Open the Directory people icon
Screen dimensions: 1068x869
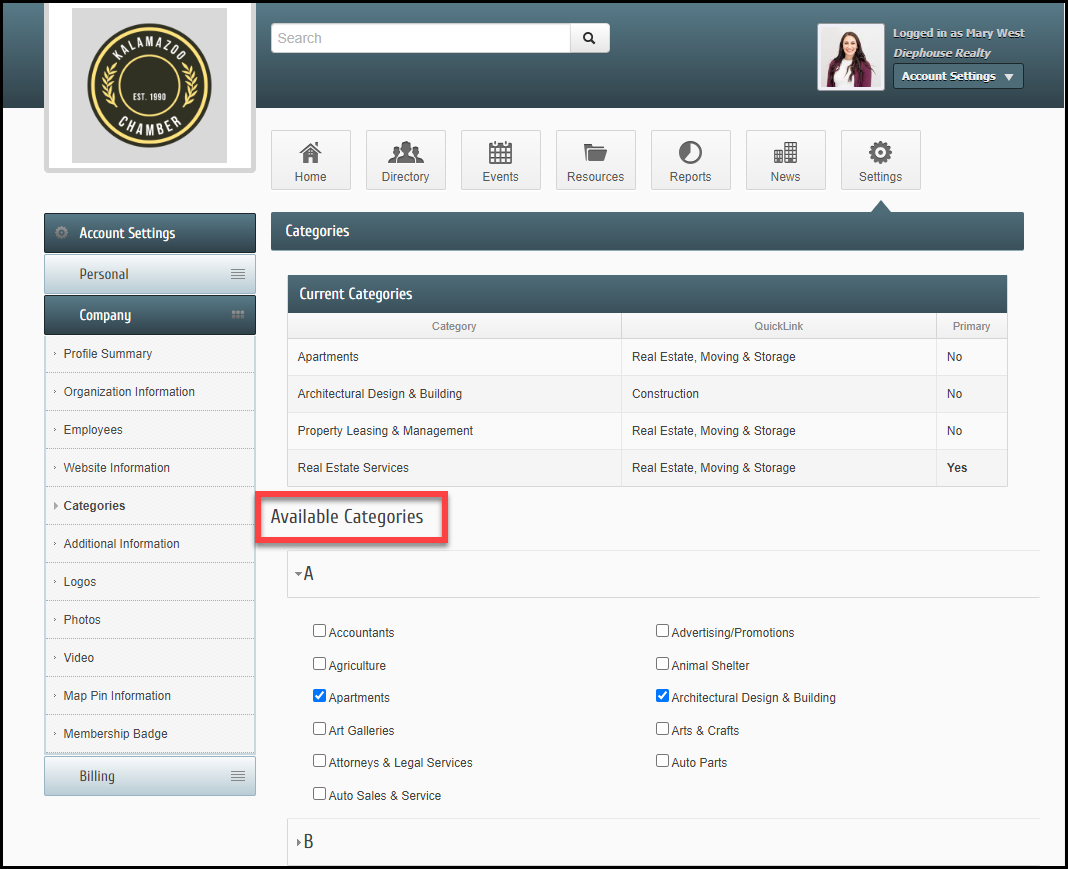405,153
